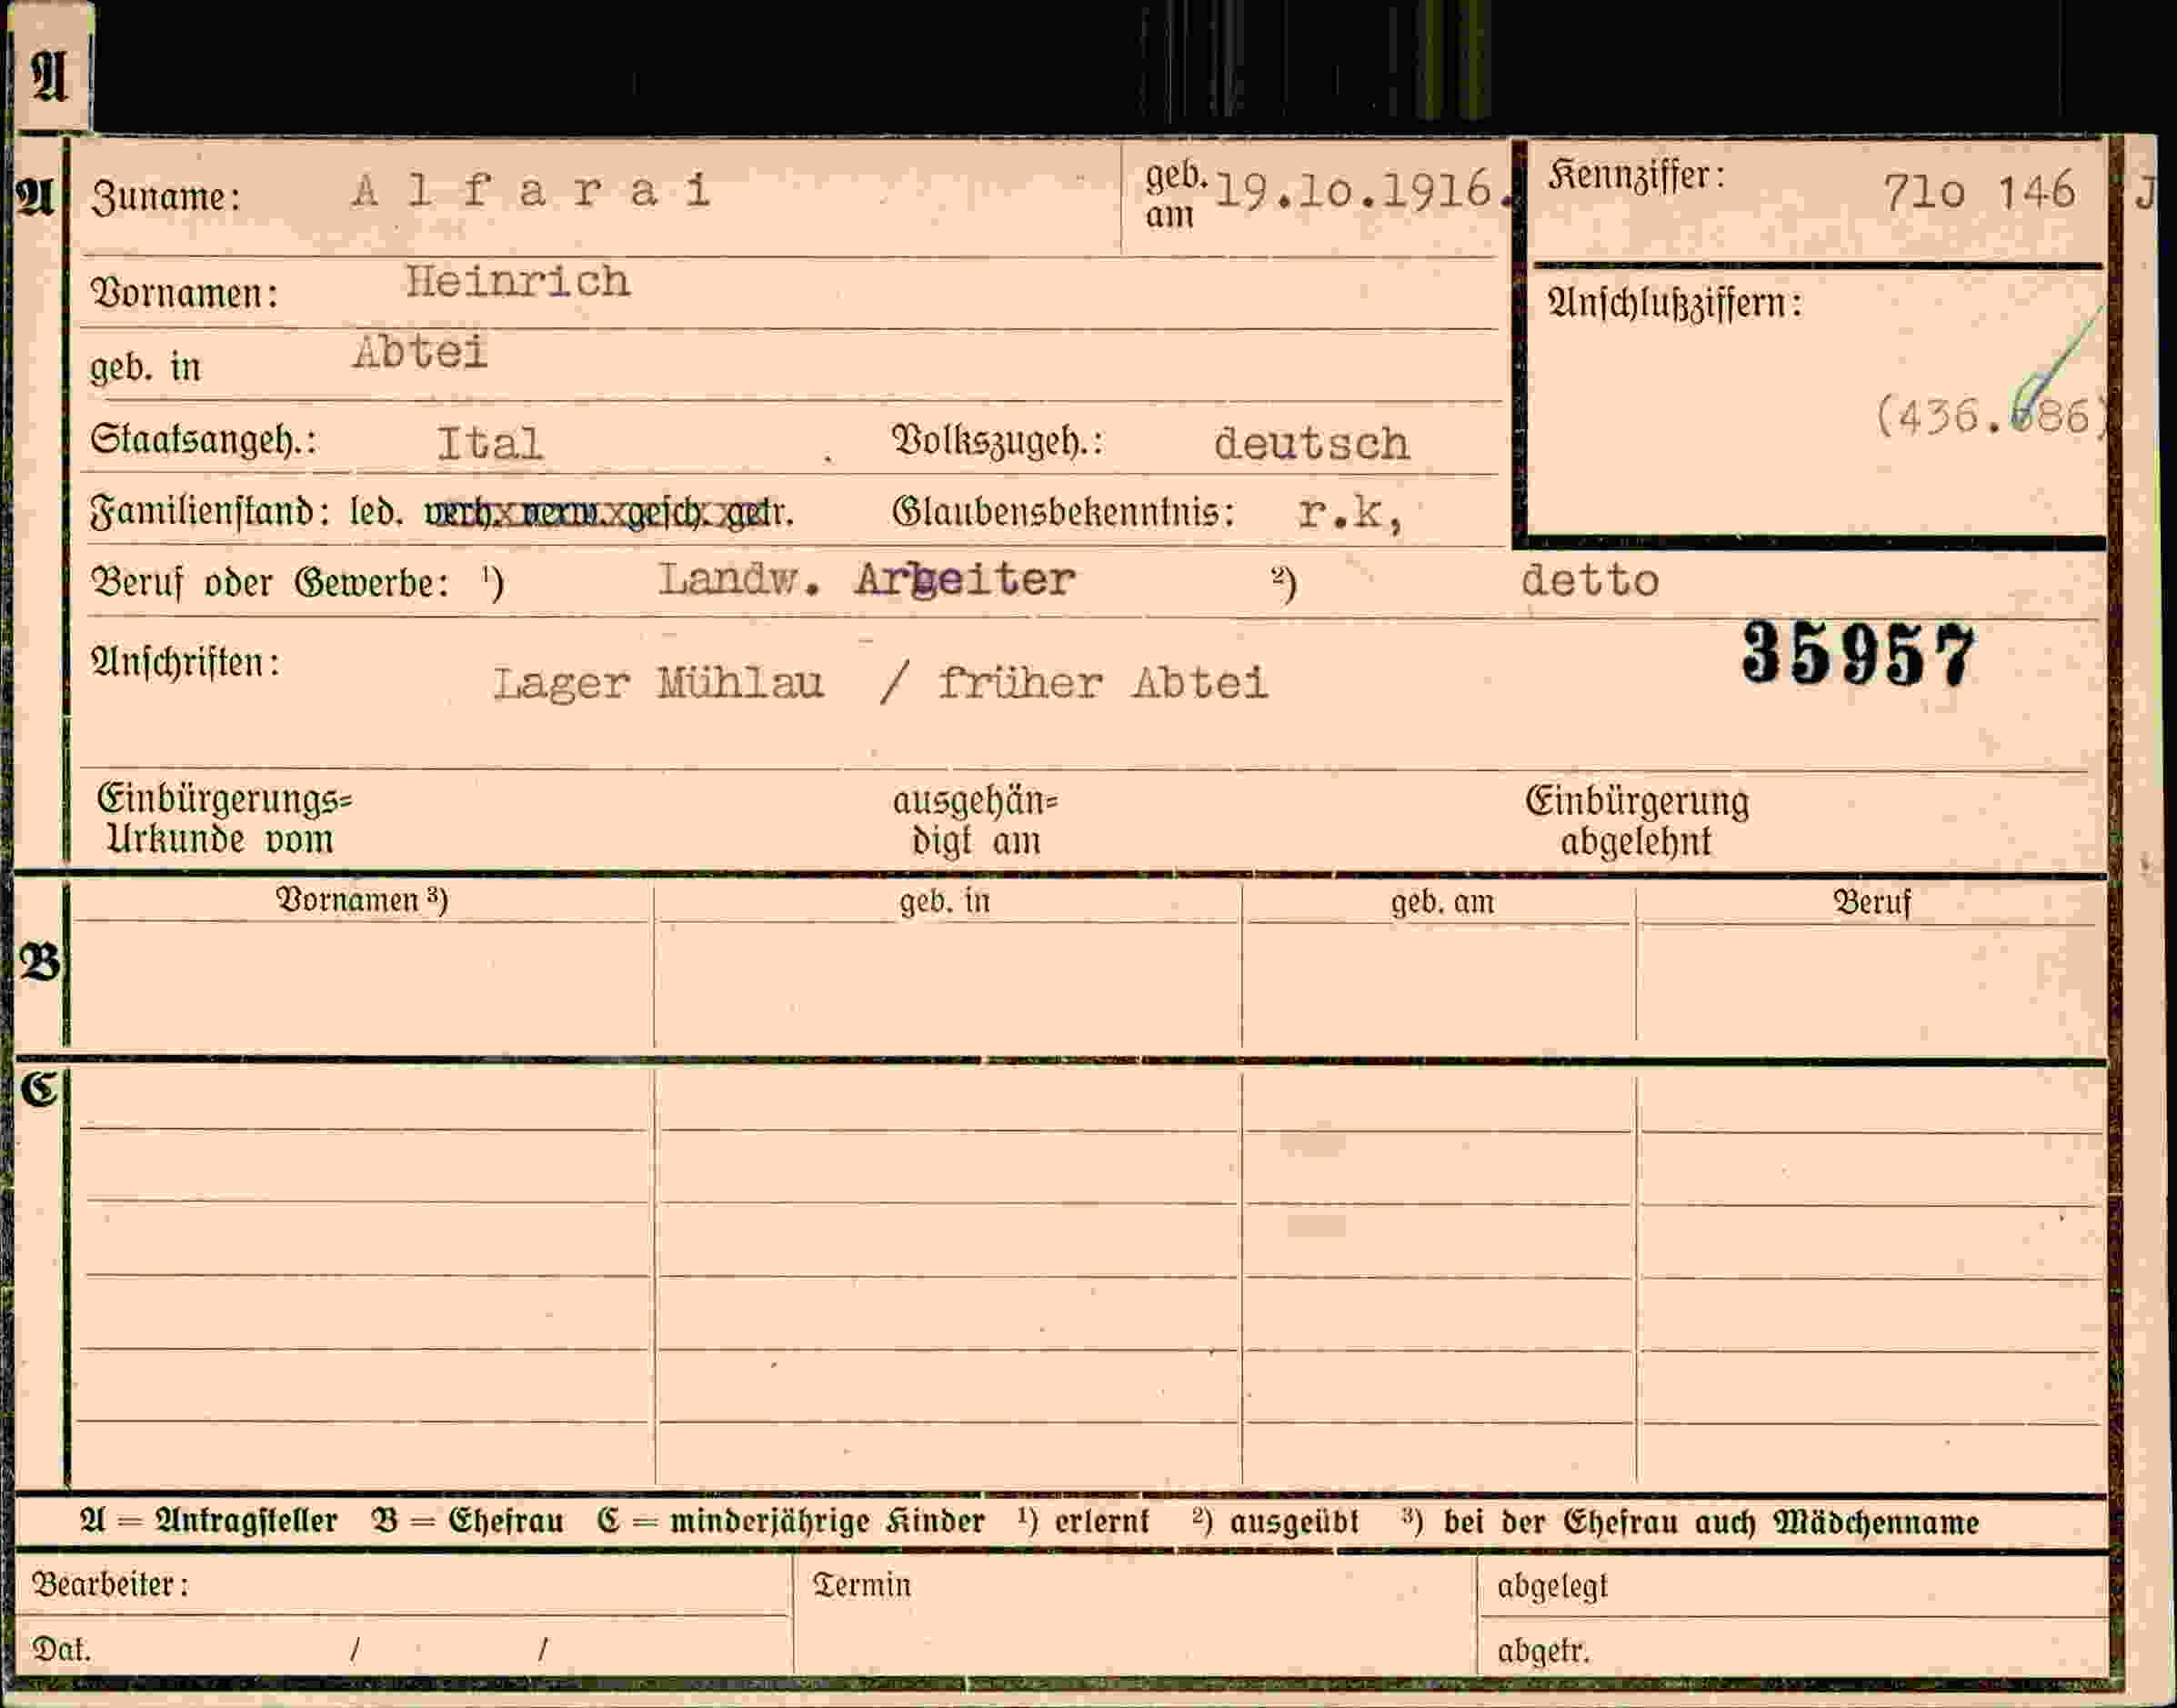Select the typed value "deutsch"

click(1311, 444)
